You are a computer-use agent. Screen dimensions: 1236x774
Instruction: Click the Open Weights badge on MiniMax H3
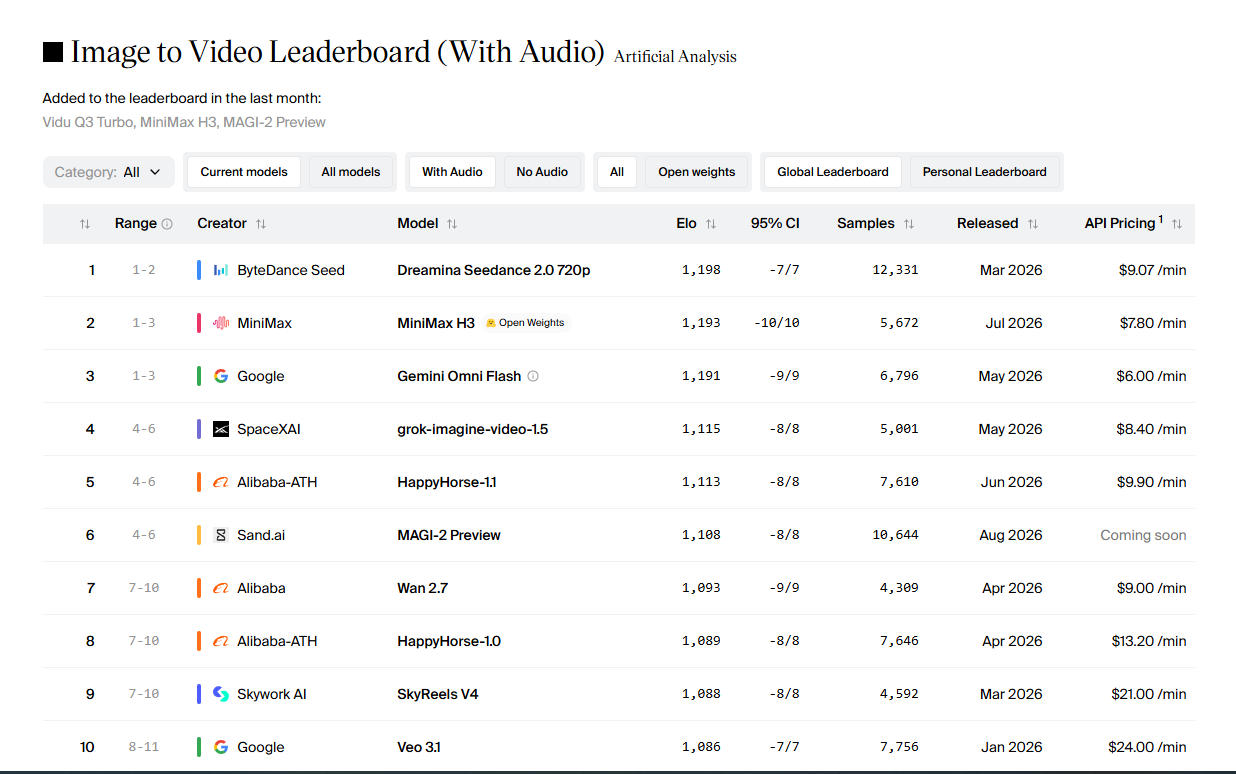(x=525, y=323)
